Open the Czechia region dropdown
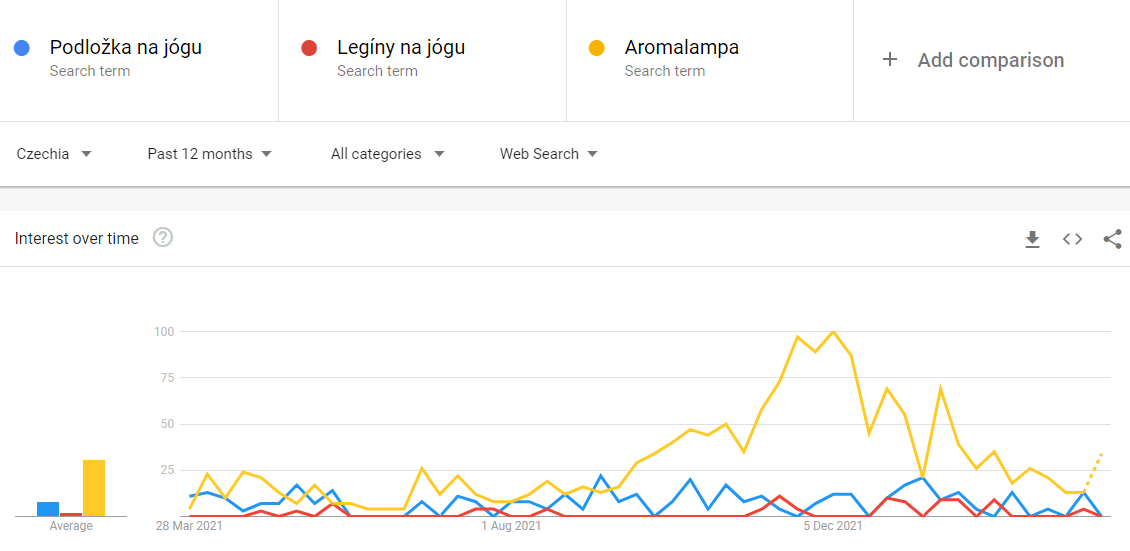1130x551 pixels. pos(54,154)
